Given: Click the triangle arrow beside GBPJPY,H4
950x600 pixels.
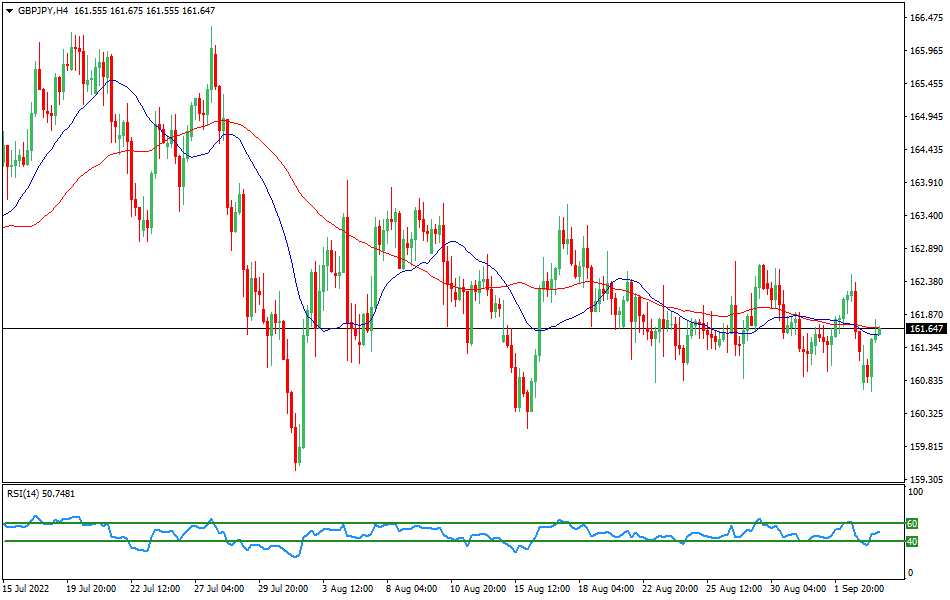Looking at the screenshot, I should coord(9,10).
